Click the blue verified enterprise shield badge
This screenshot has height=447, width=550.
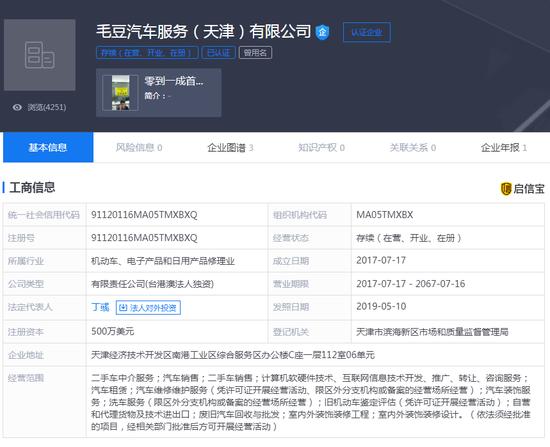tap(322, 32)
